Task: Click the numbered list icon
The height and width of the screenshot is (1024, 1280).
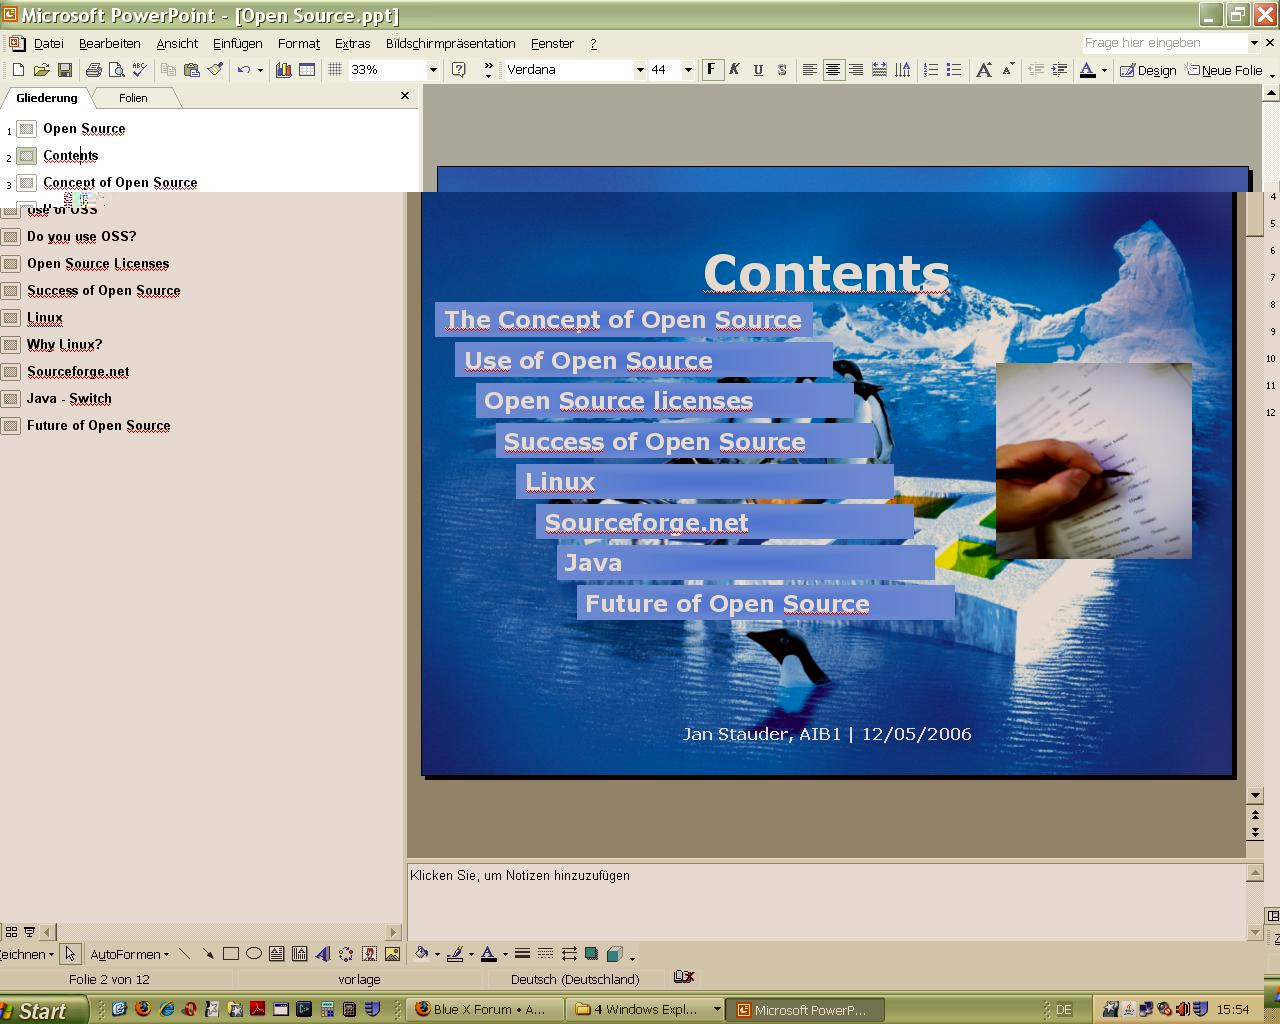Action: tap(930, 70)
